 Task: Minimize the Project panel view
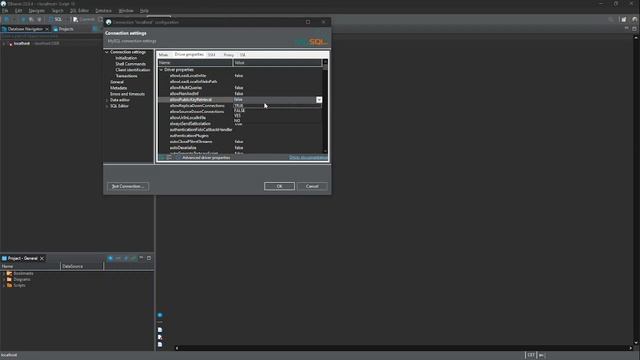point(141,258)
